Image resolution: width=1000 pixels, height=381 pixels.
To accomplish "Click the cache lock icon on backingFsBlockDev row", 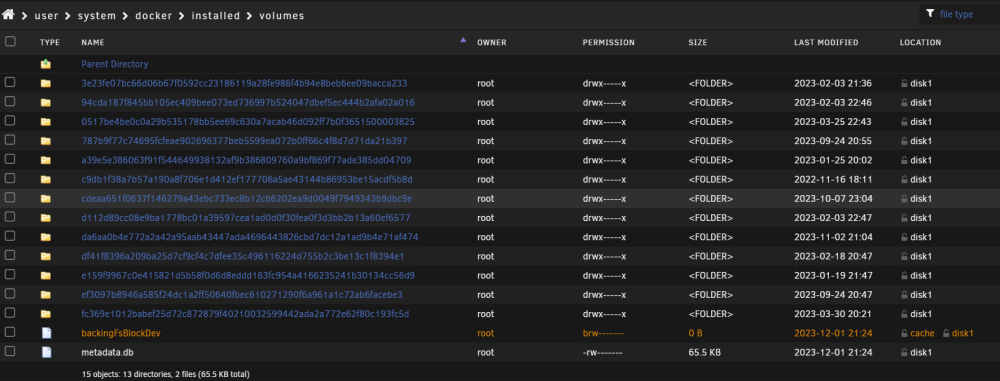I will click(x=904, y=333).
